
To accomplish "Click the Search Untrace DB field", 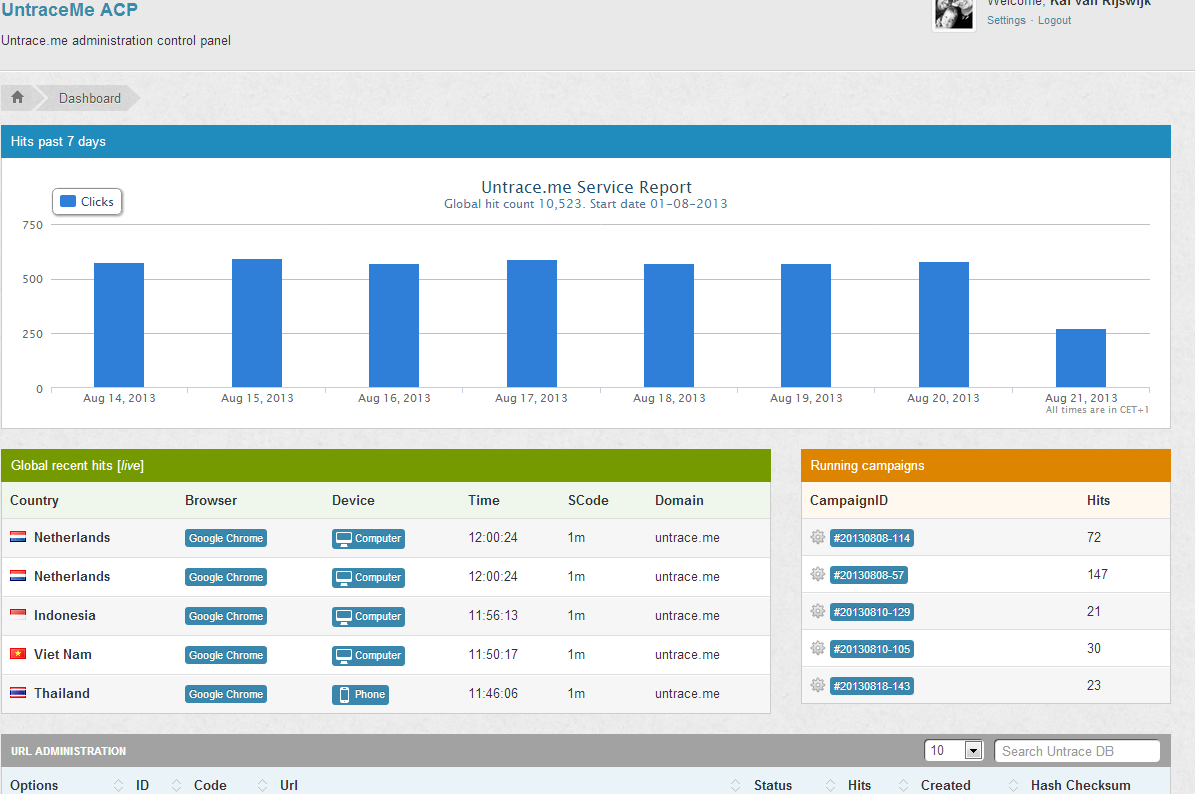I will (1077, 751).
